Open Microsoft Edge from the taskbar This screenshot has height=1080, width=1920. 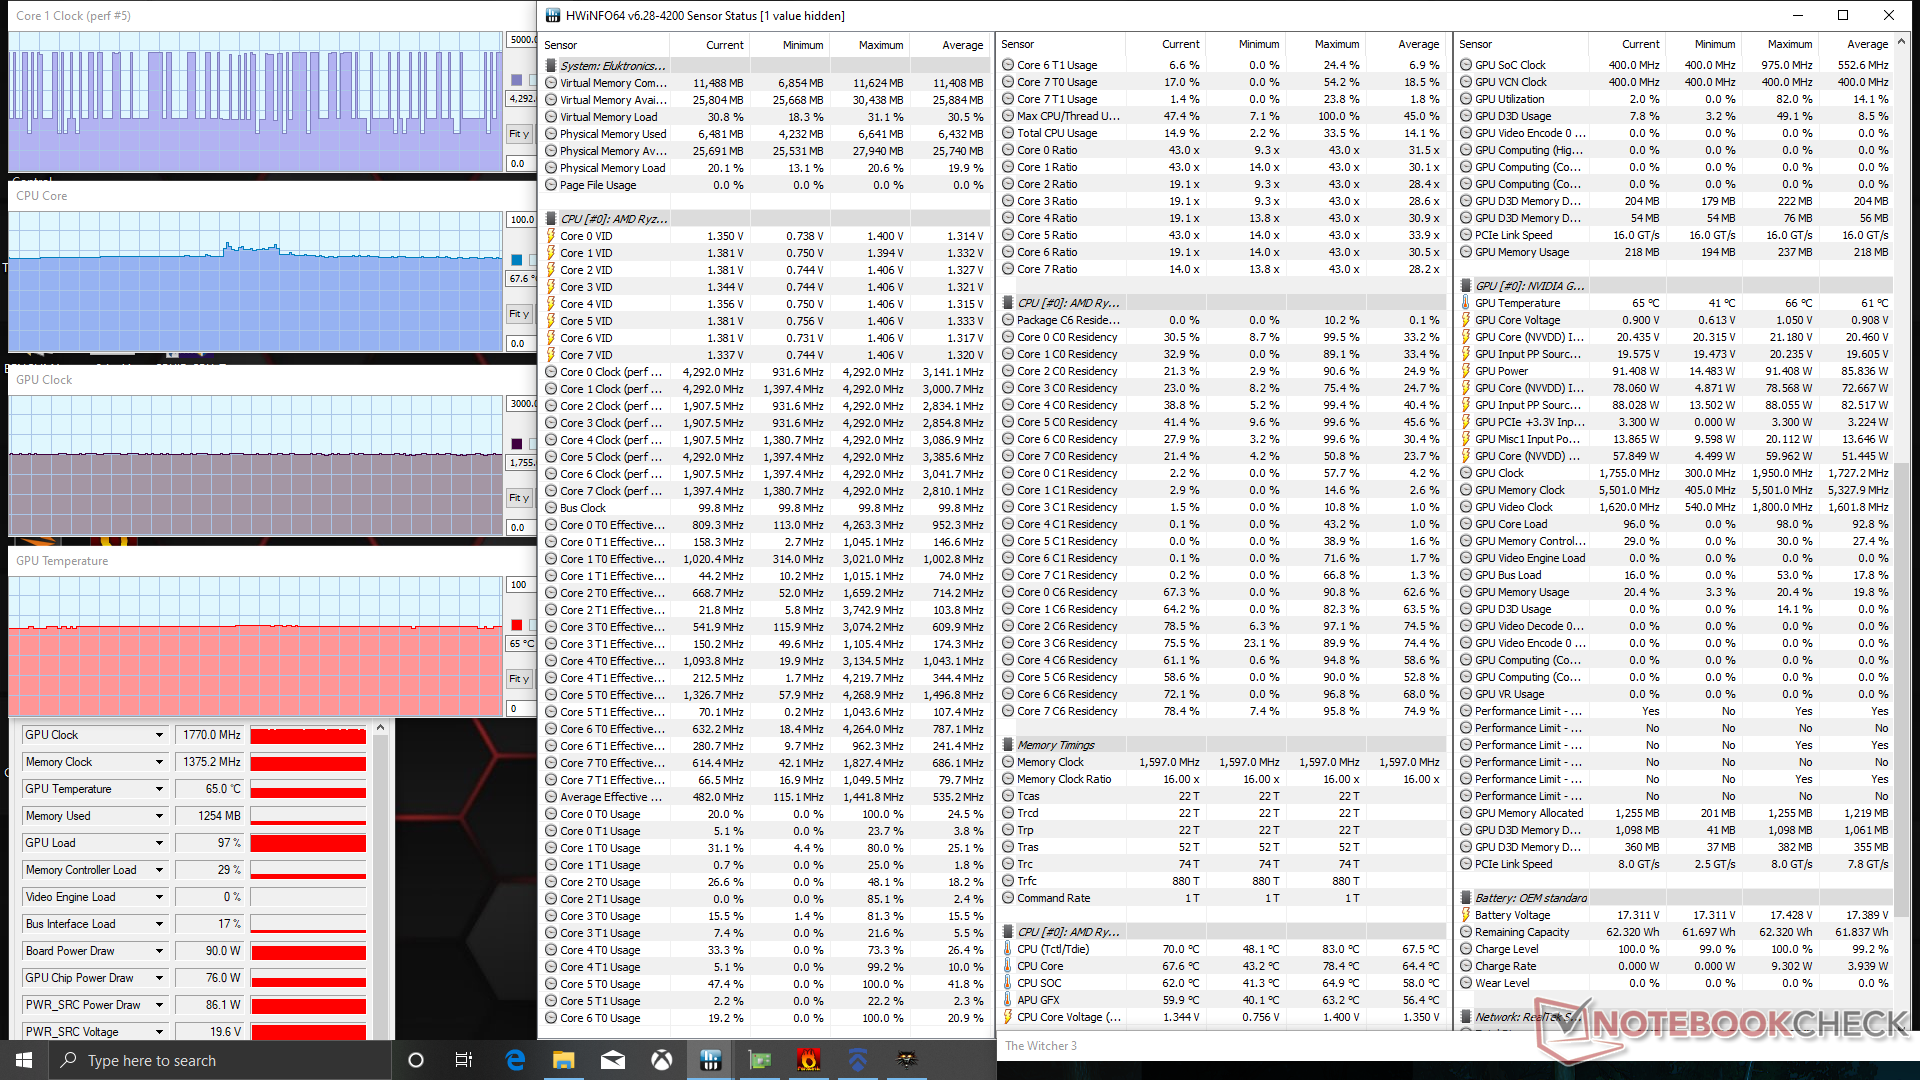coord(515,1060)
